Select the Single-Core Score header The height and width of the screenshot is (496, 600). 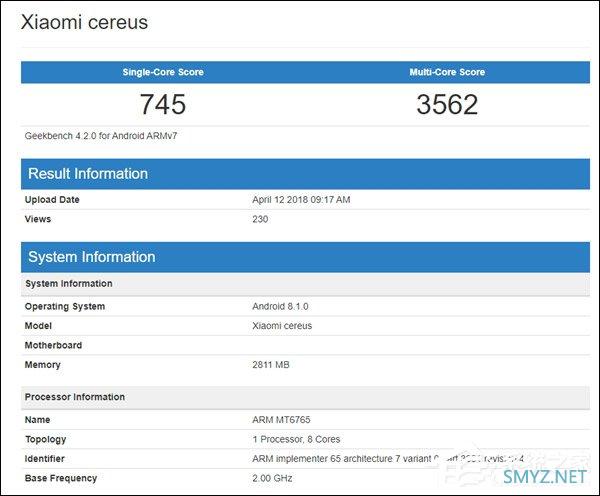pyautogui.click(x=163, y=72)
